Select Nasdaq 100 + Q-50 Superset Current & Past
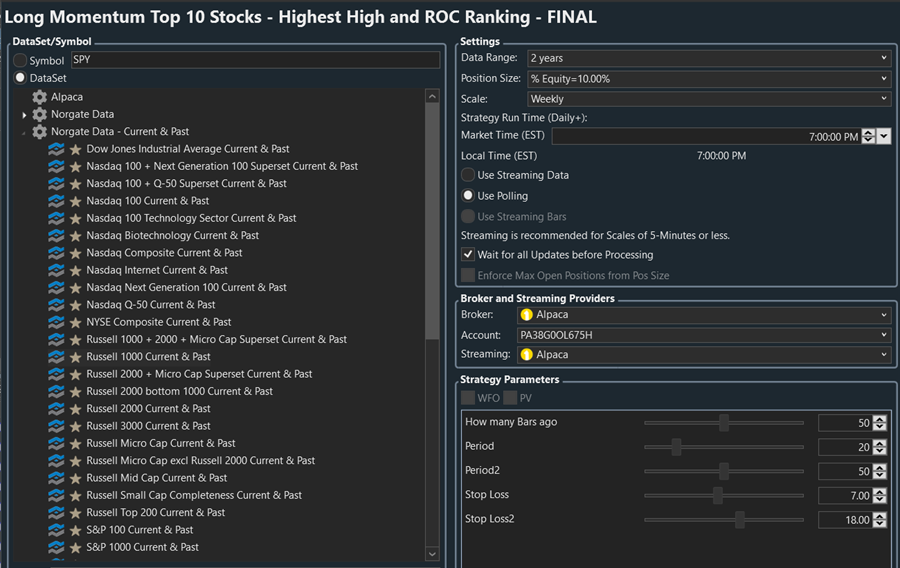Screen dimensions: 900x568 point(186,184)
